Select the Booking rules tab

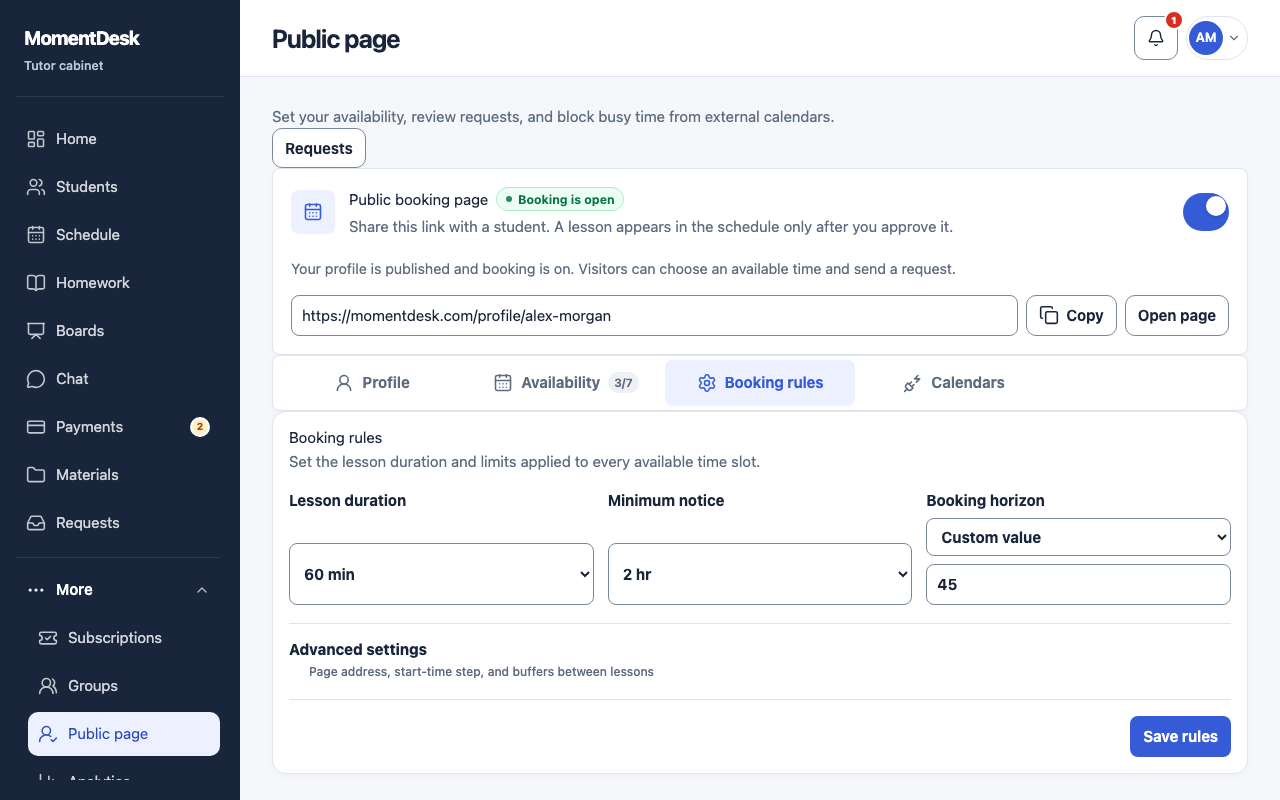point(760,383)
